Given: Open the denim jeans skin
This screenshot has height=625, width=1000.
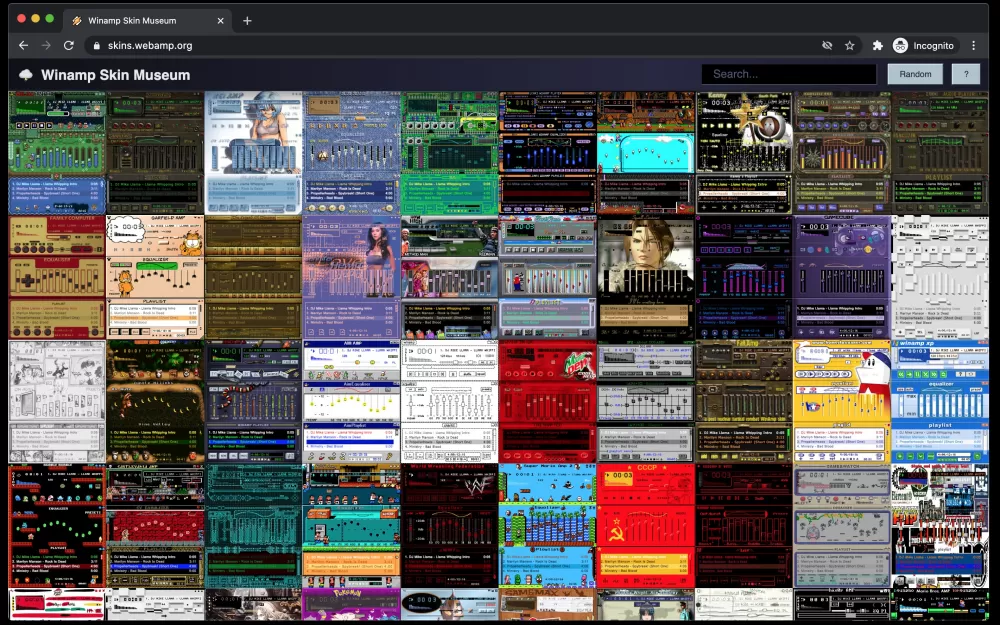Looking at the screenshot, I should coord(351,152).
